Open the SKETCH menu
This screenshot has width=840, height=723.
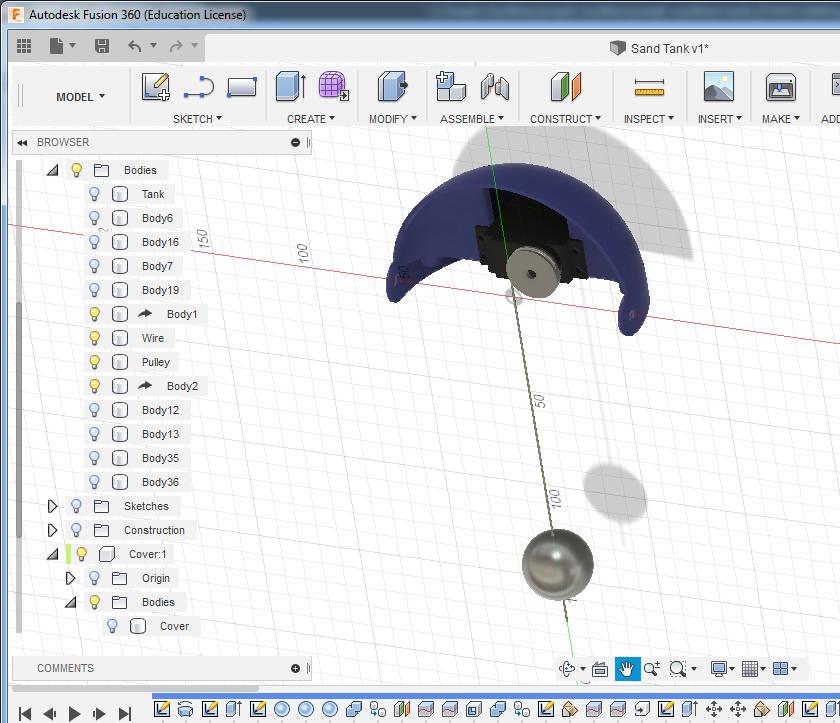(197, 119)
